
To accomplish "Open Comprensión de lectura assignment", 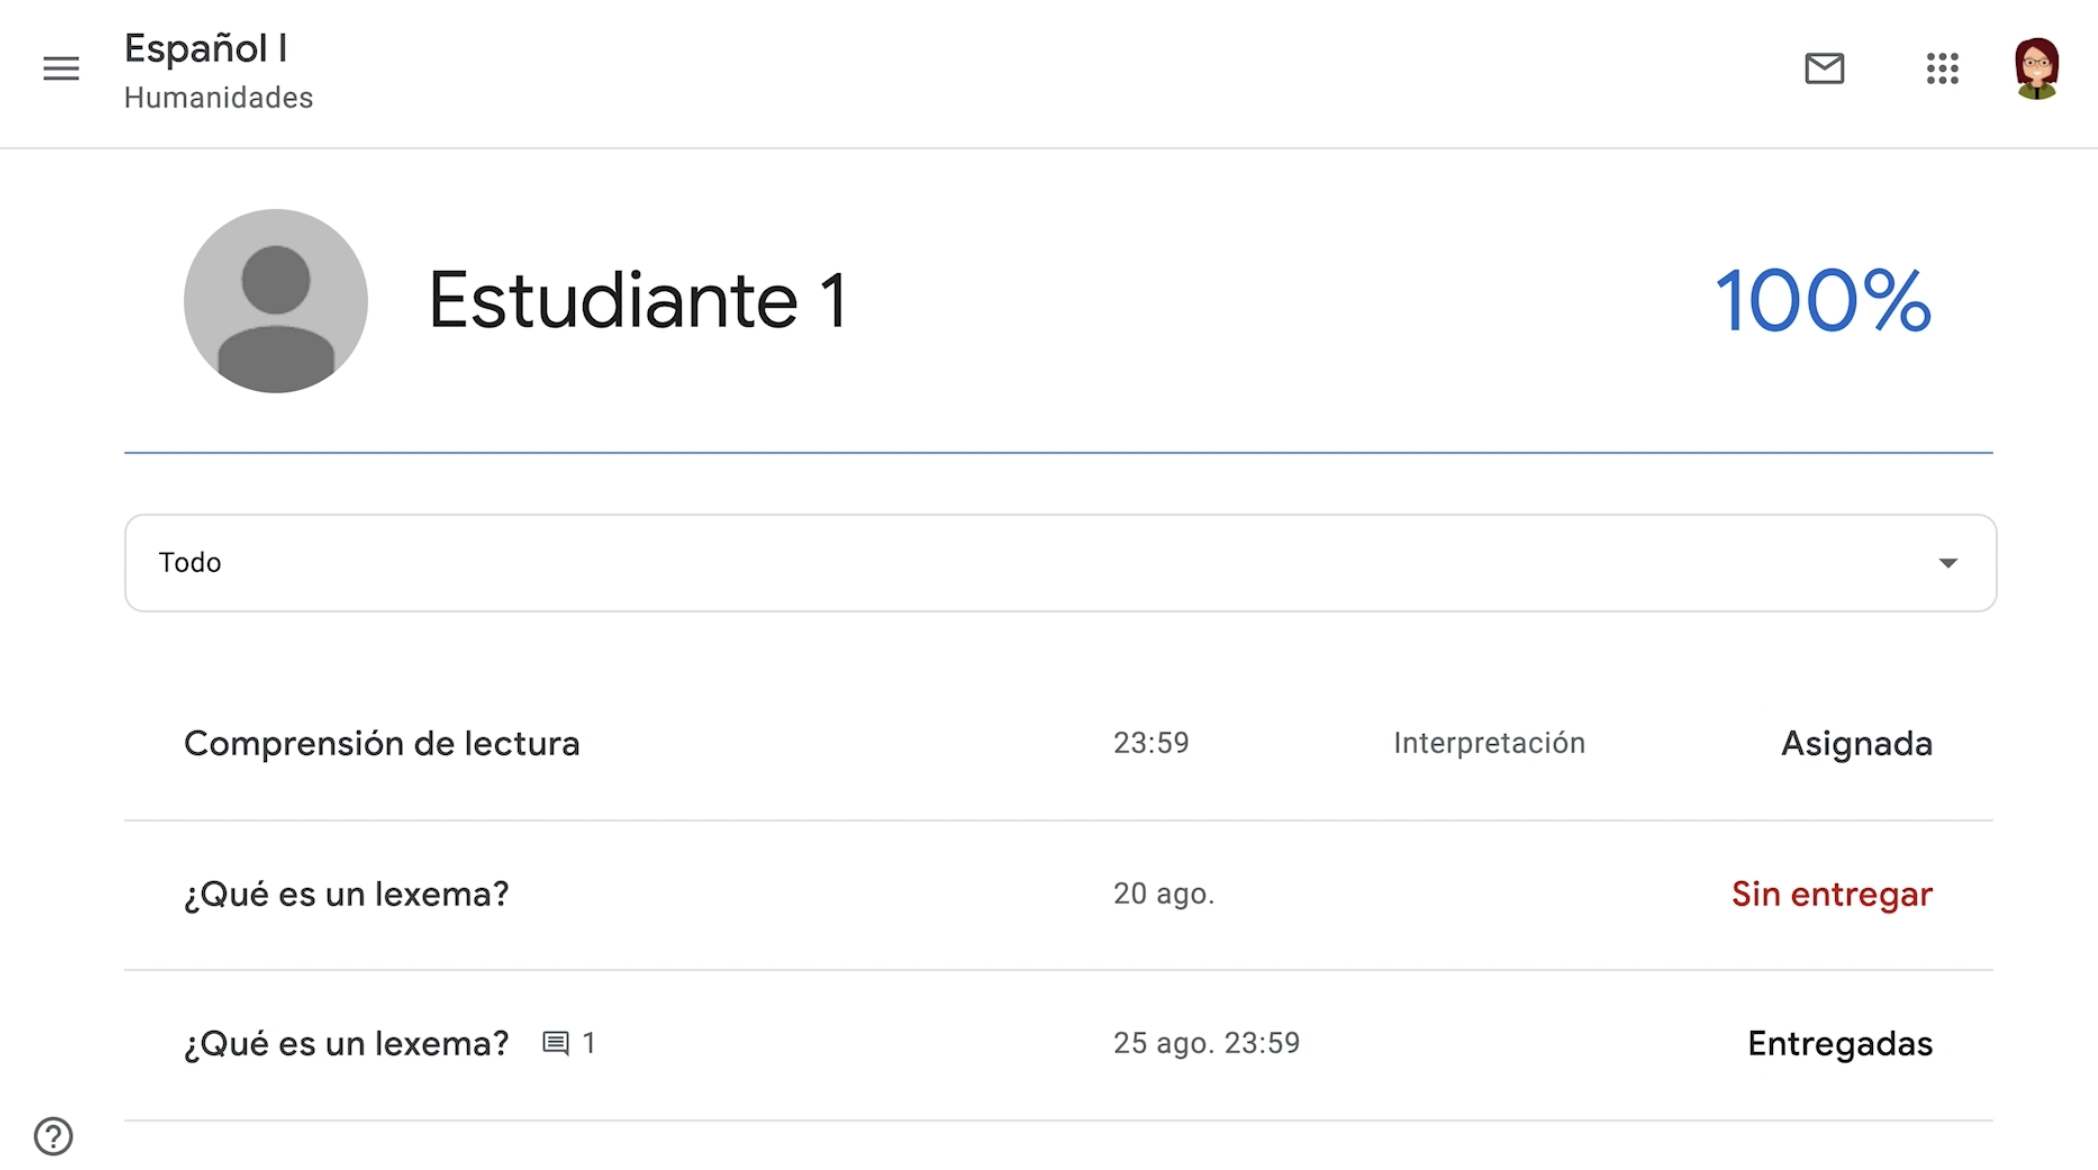I will 380,743.
